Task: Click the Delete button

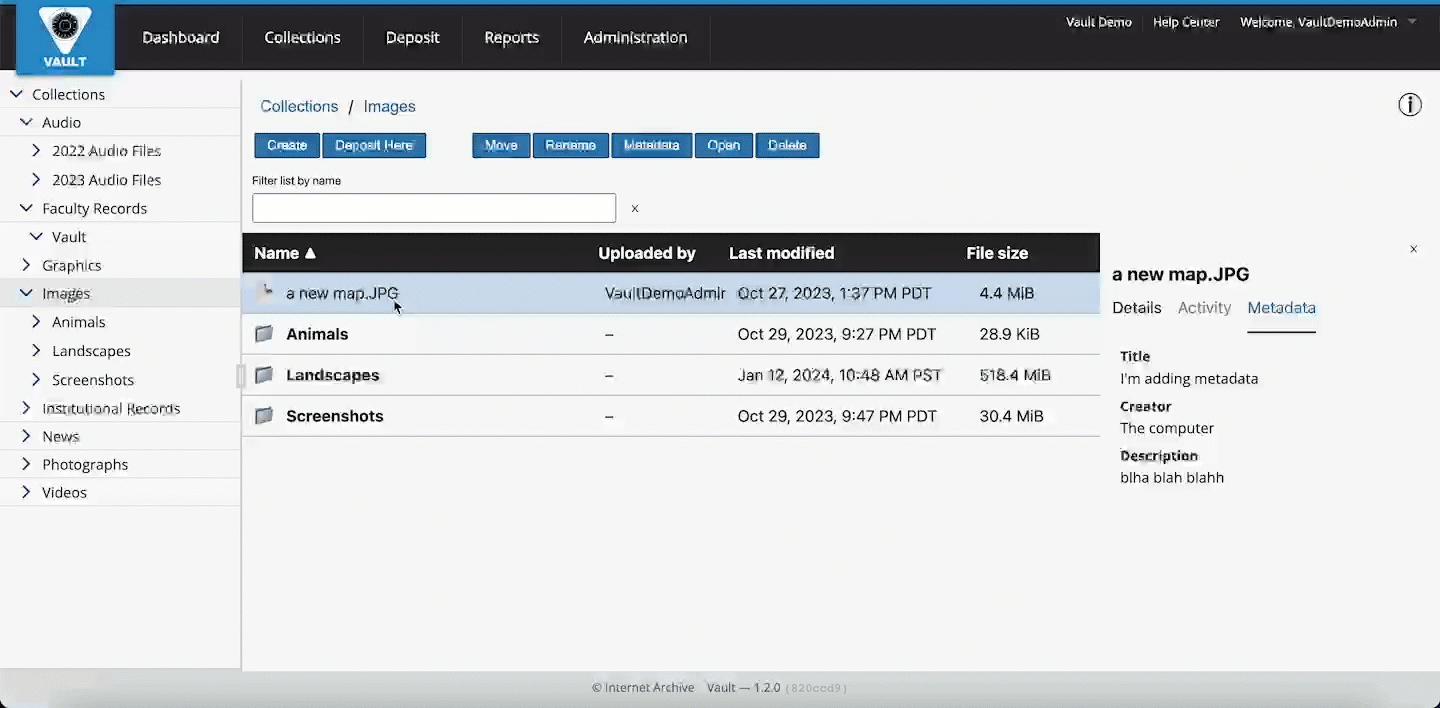Action: [787, 145]
